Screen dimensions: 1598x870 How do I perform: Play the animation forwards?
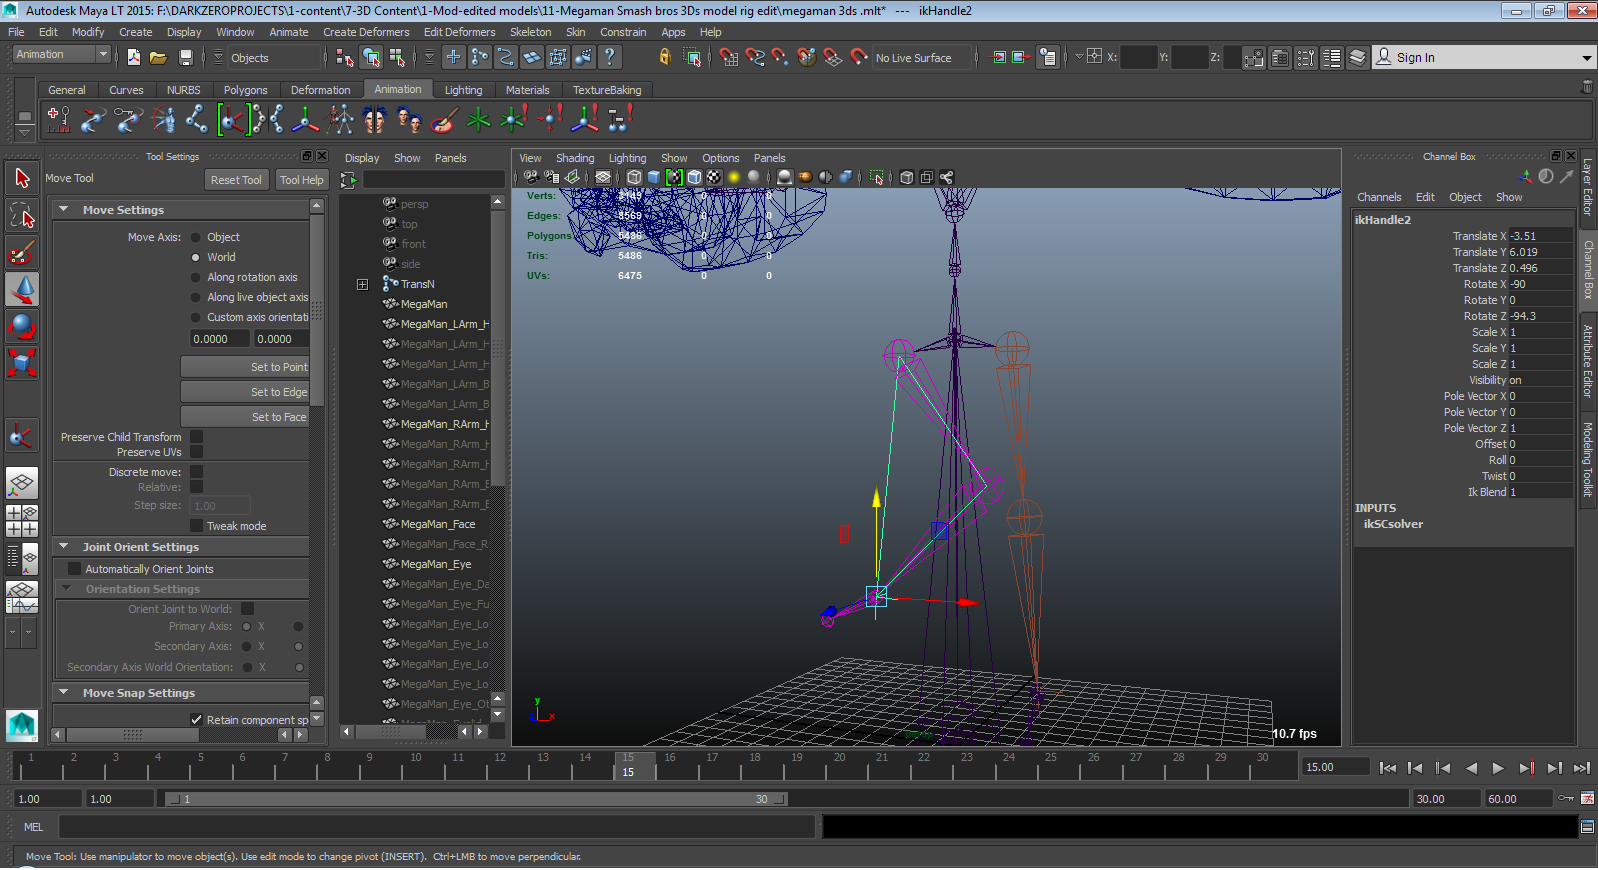[1498, 768]
